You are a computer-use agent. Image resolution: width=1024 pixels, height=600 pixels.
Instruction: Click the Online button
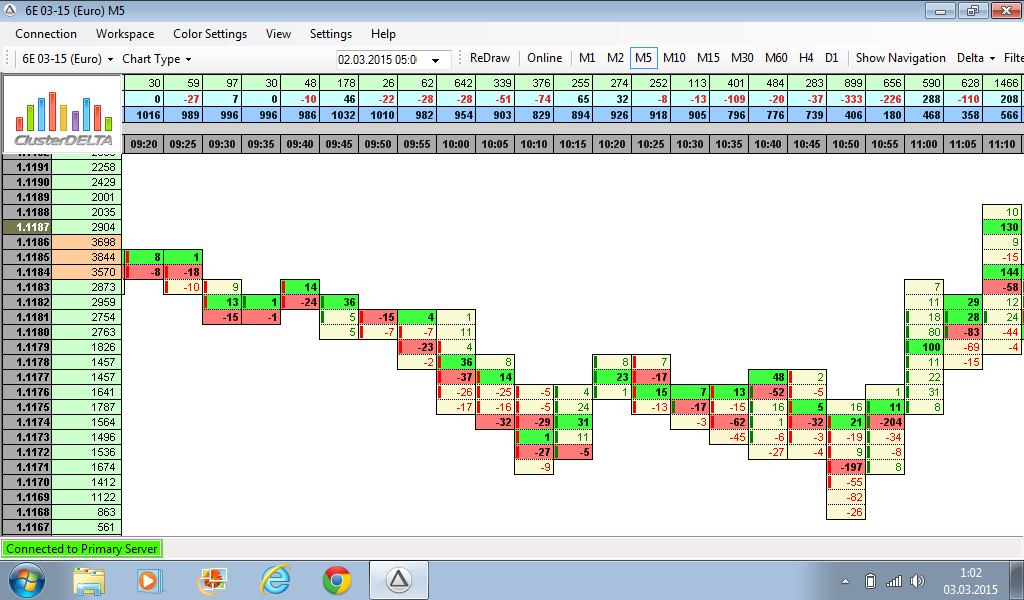(x=545, y=58)
